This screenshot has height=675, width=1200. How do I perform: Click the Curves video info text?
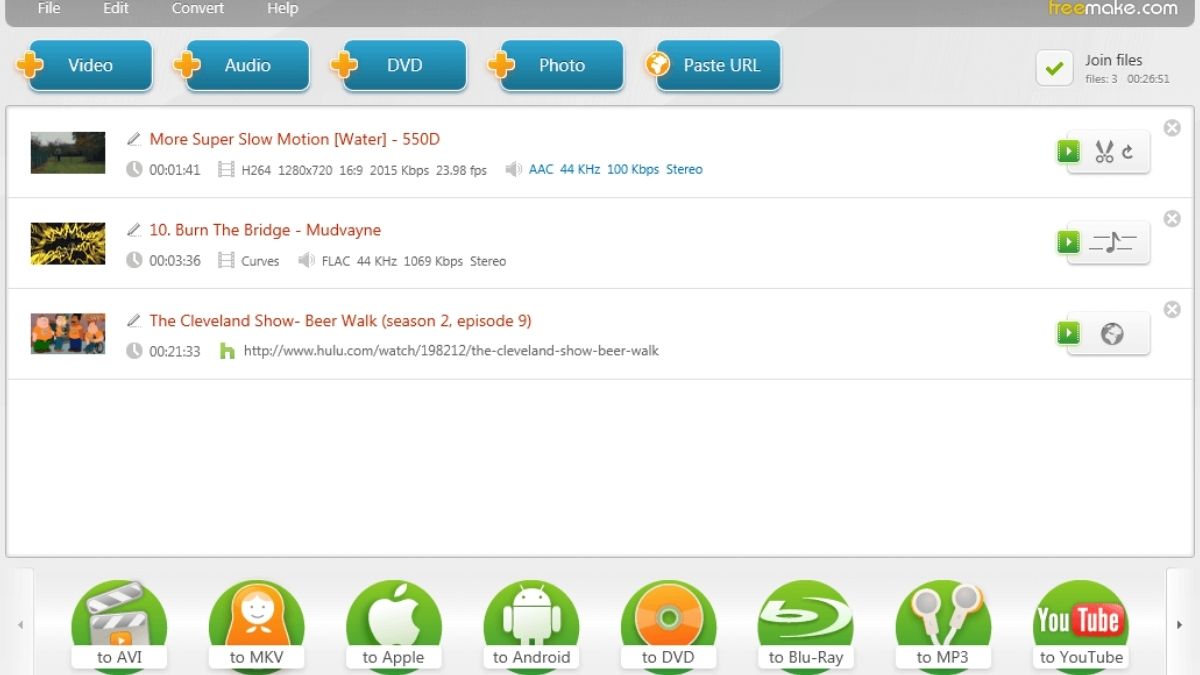(260, 261)
